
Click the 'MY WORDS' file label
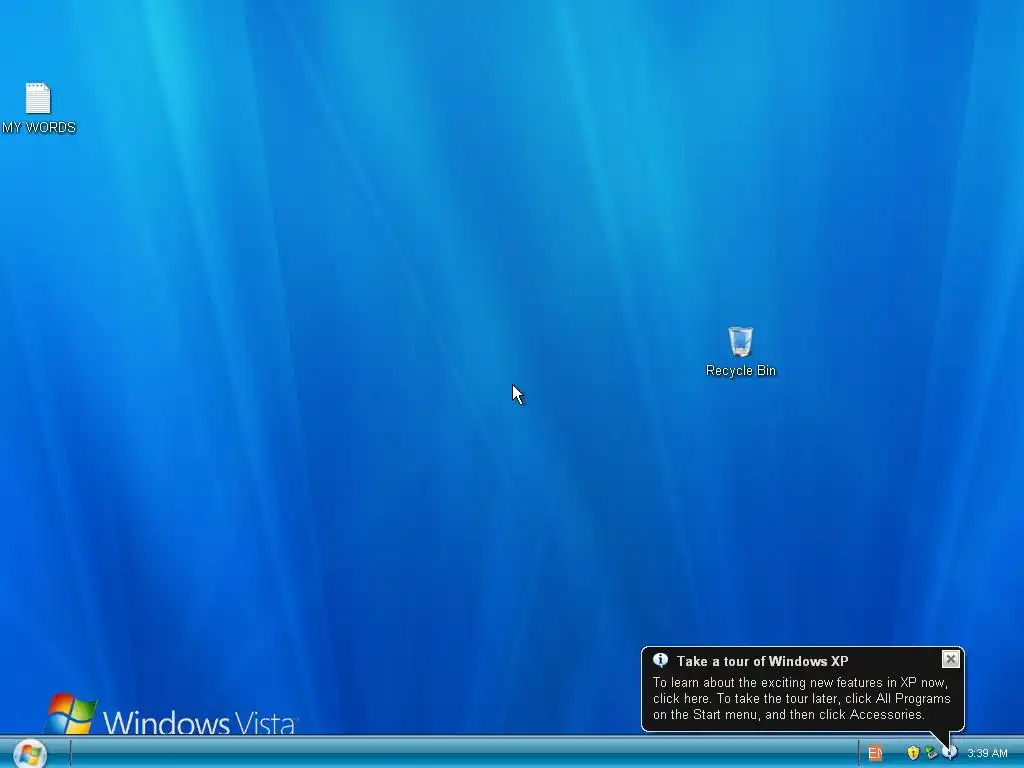pyautogui.click(x=39, y=127)
